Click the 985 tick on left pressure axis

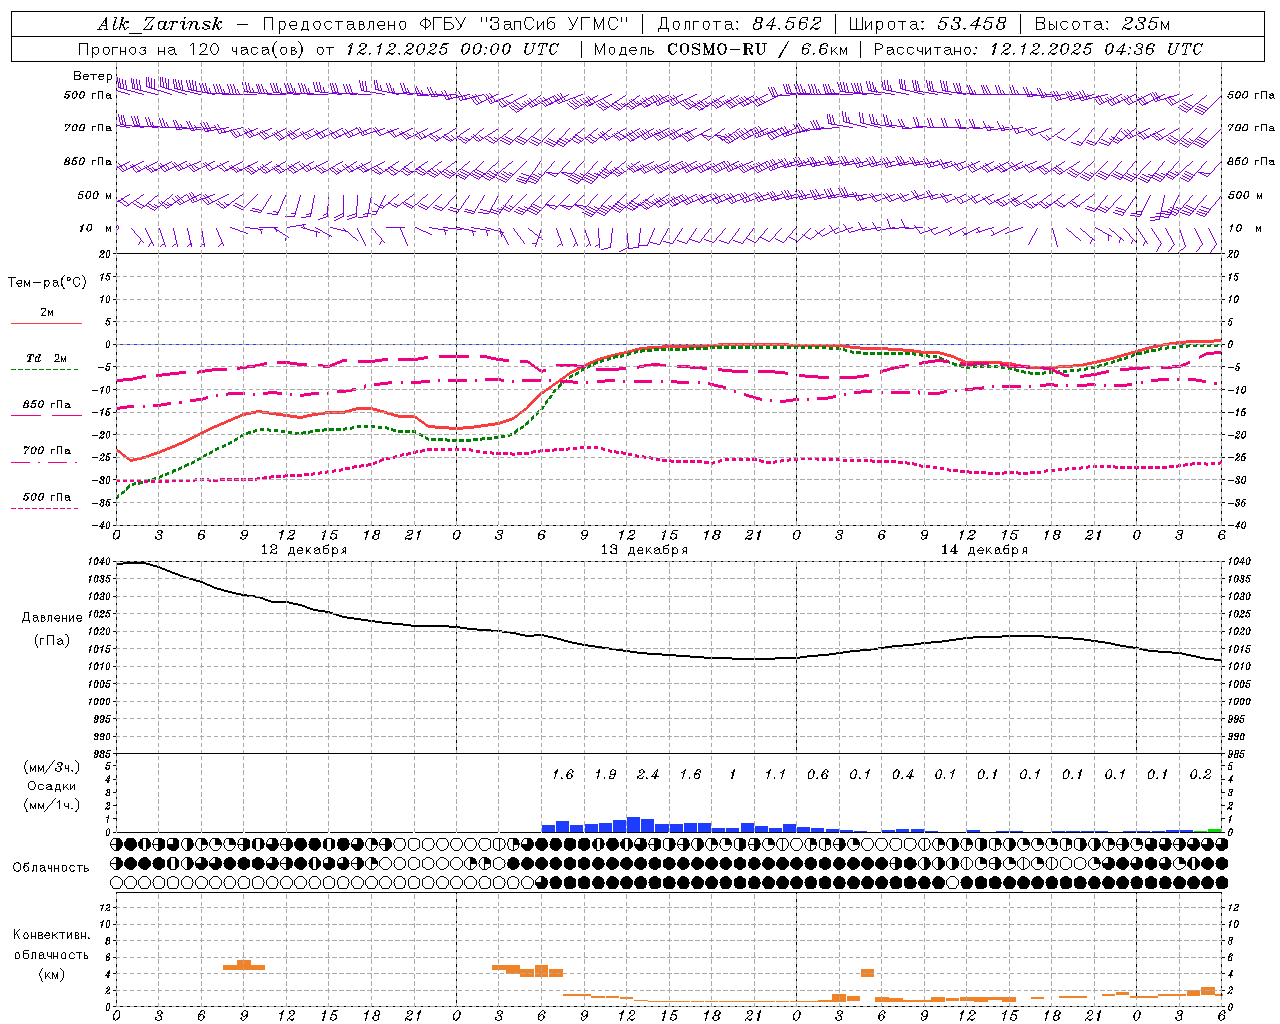click(x=100, y=754)
